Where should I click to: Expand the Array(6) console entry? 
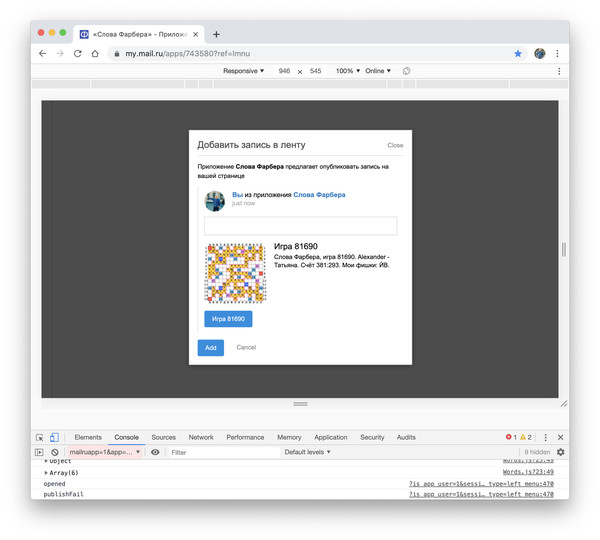(x=46, y=473)
